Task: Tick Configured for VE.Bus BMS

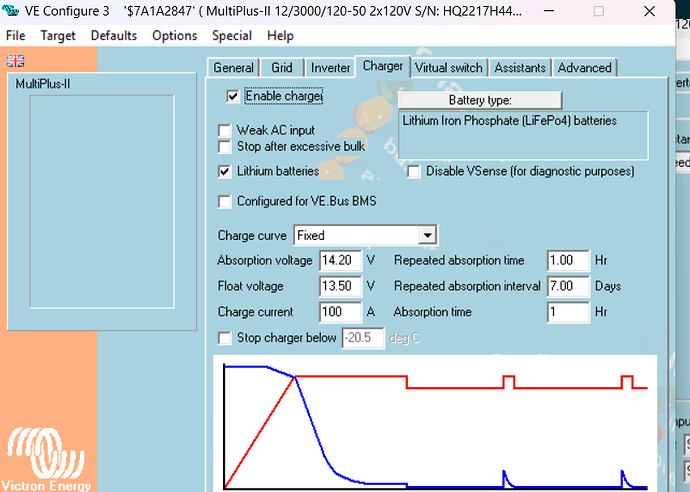Action: (224, 202)
